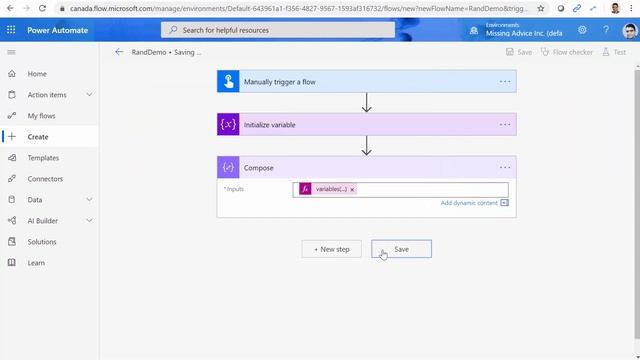Viewport: 640px width, 360px height.
Task: Open the app launcher waffle icon
Action: coord(11,30)
